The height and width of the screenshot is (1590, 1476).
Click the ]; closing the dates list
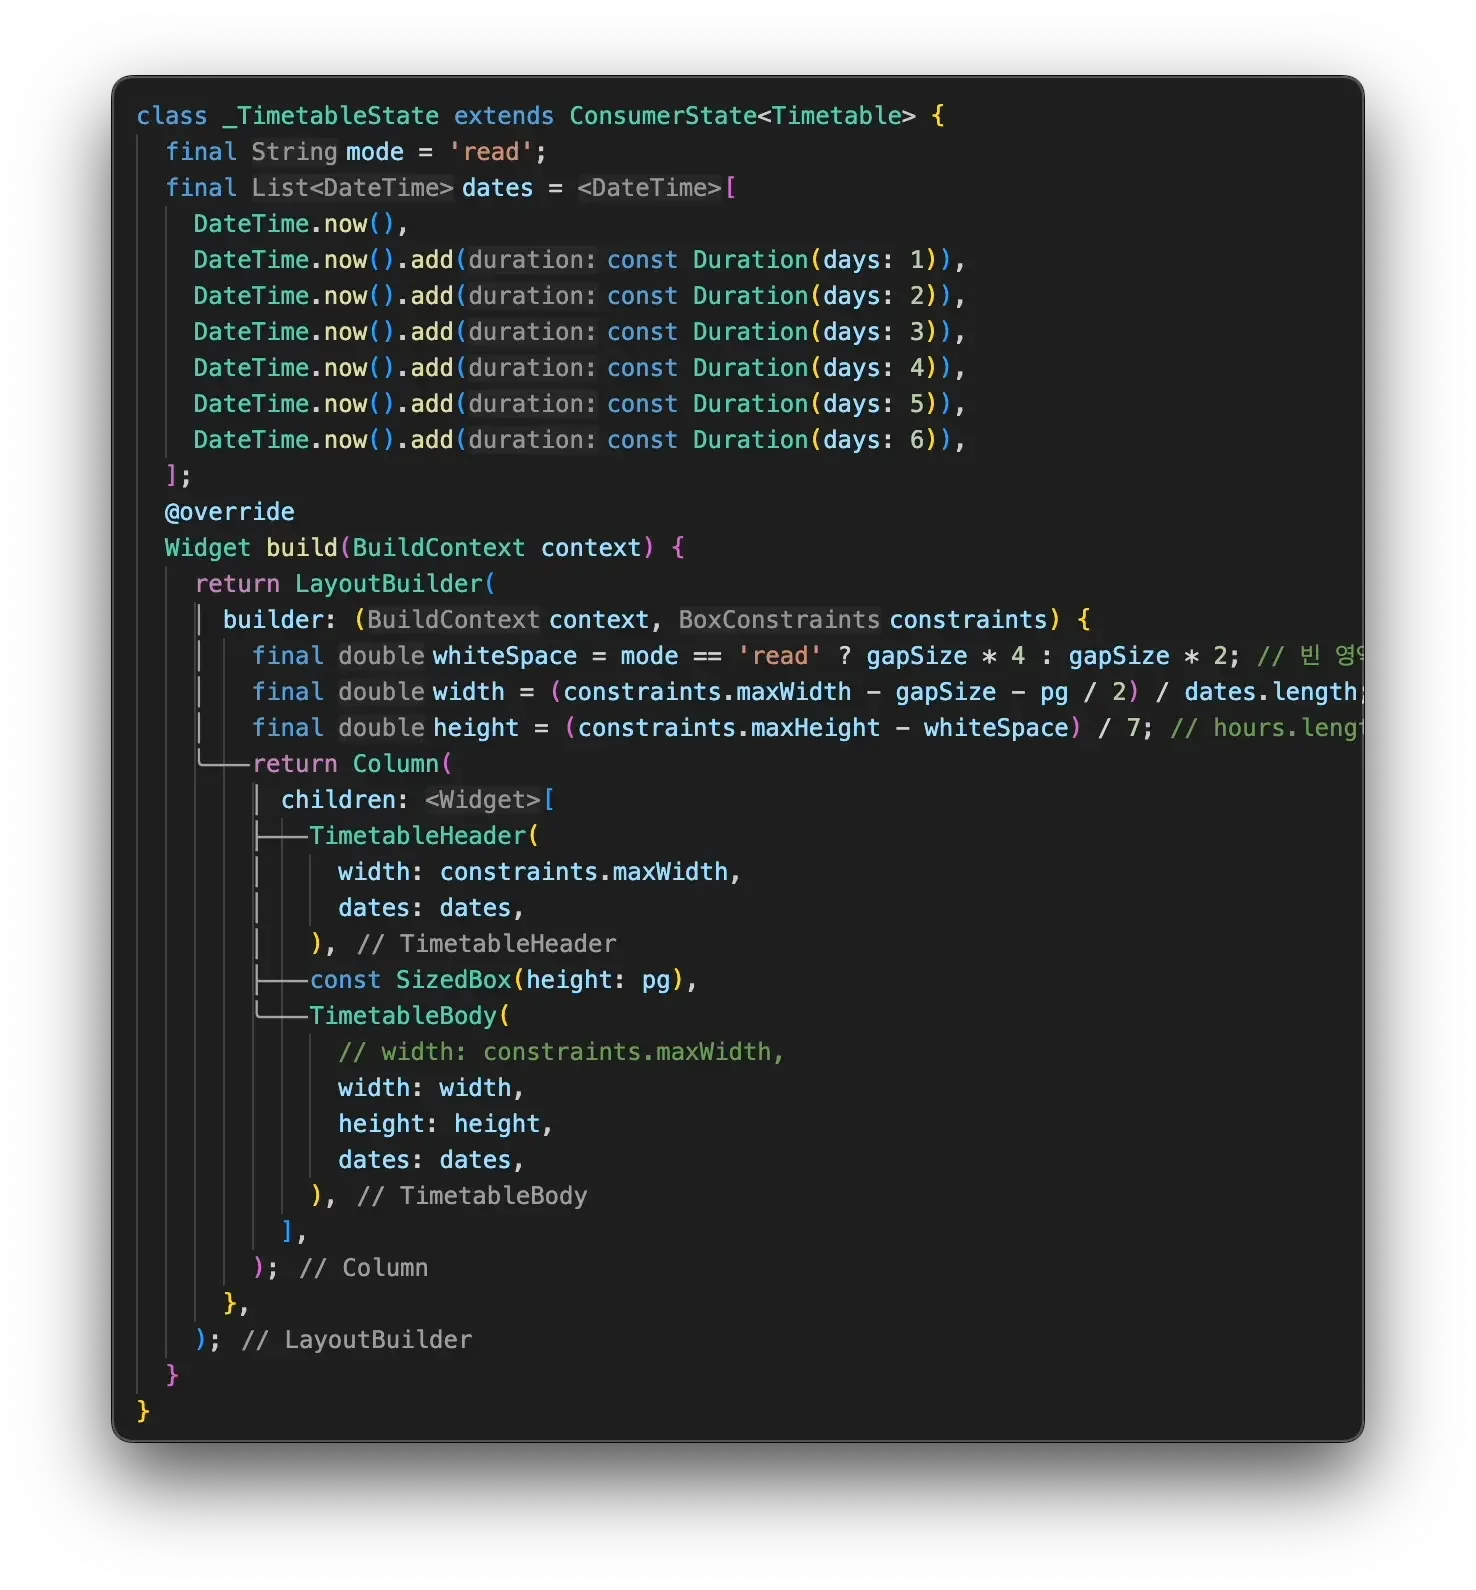coord(178,476)
